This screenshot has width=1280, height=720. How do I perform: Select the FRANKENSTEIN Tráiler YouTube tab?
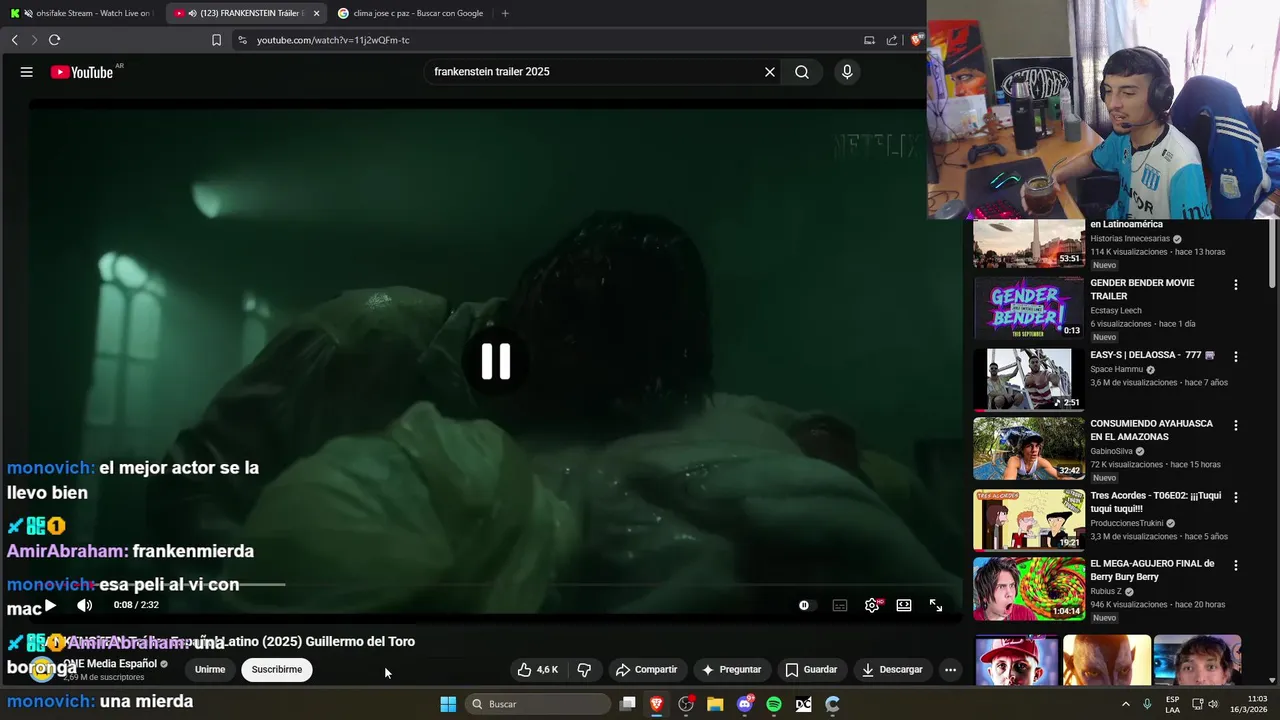coord(239,13)
